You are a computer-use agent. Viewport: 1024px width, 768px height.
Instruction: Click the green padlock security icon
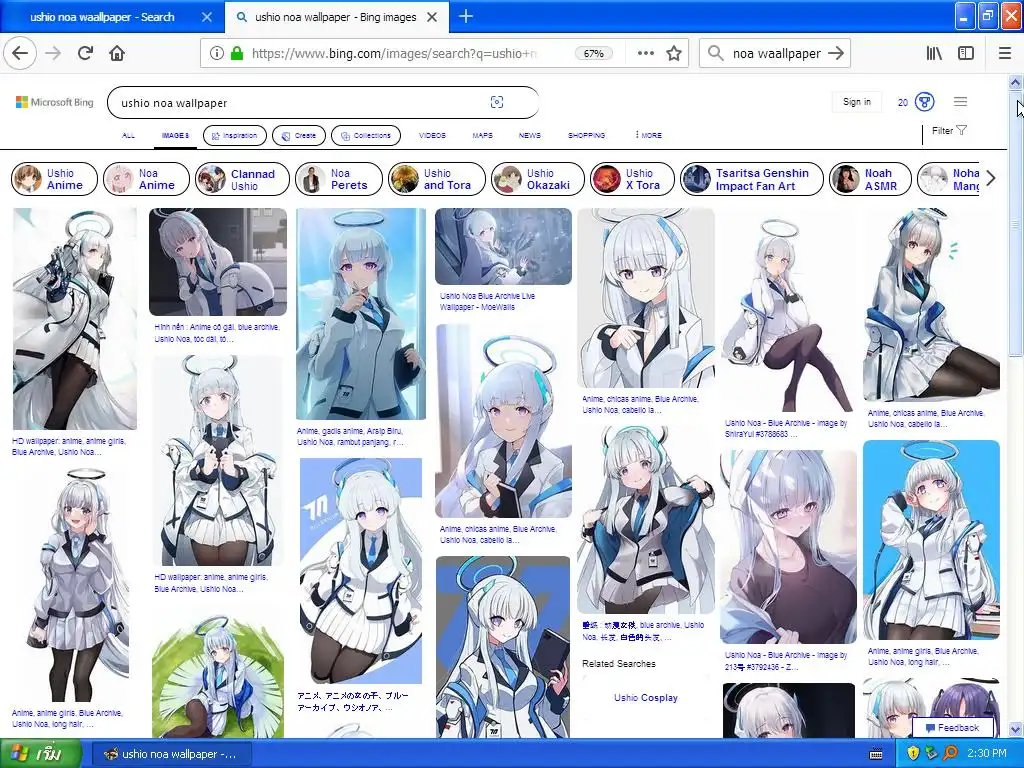coord(237,53)
